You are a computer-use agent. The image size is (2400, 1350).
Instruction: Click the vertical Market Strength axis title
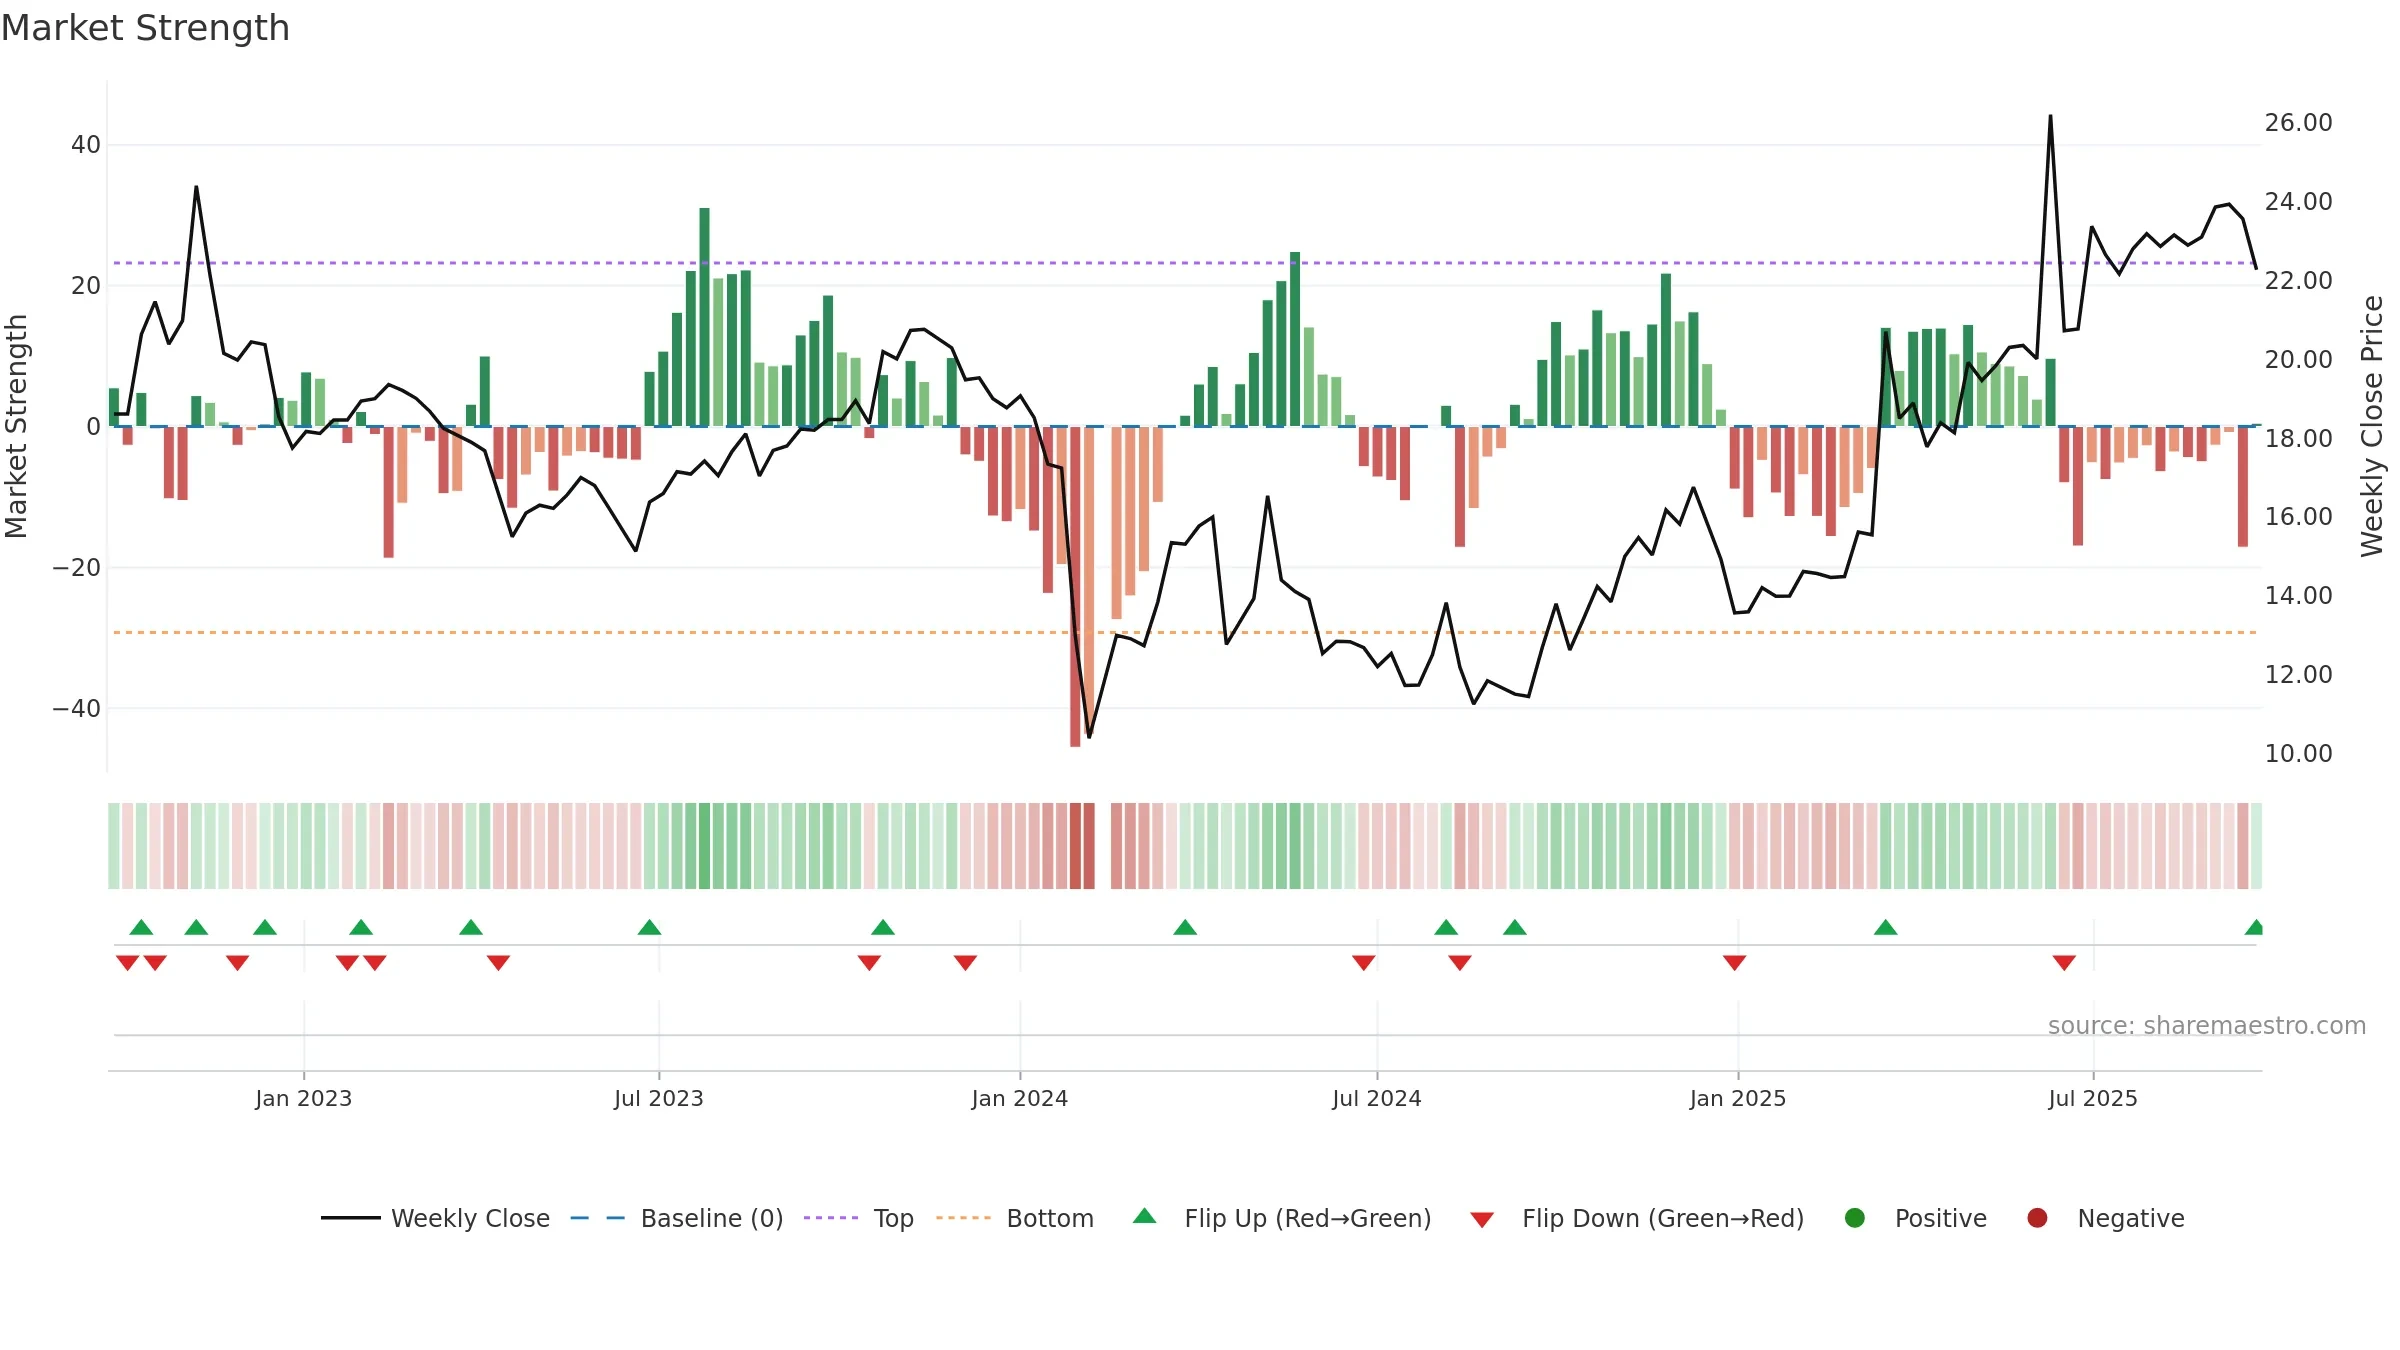[x=17, y=426]
